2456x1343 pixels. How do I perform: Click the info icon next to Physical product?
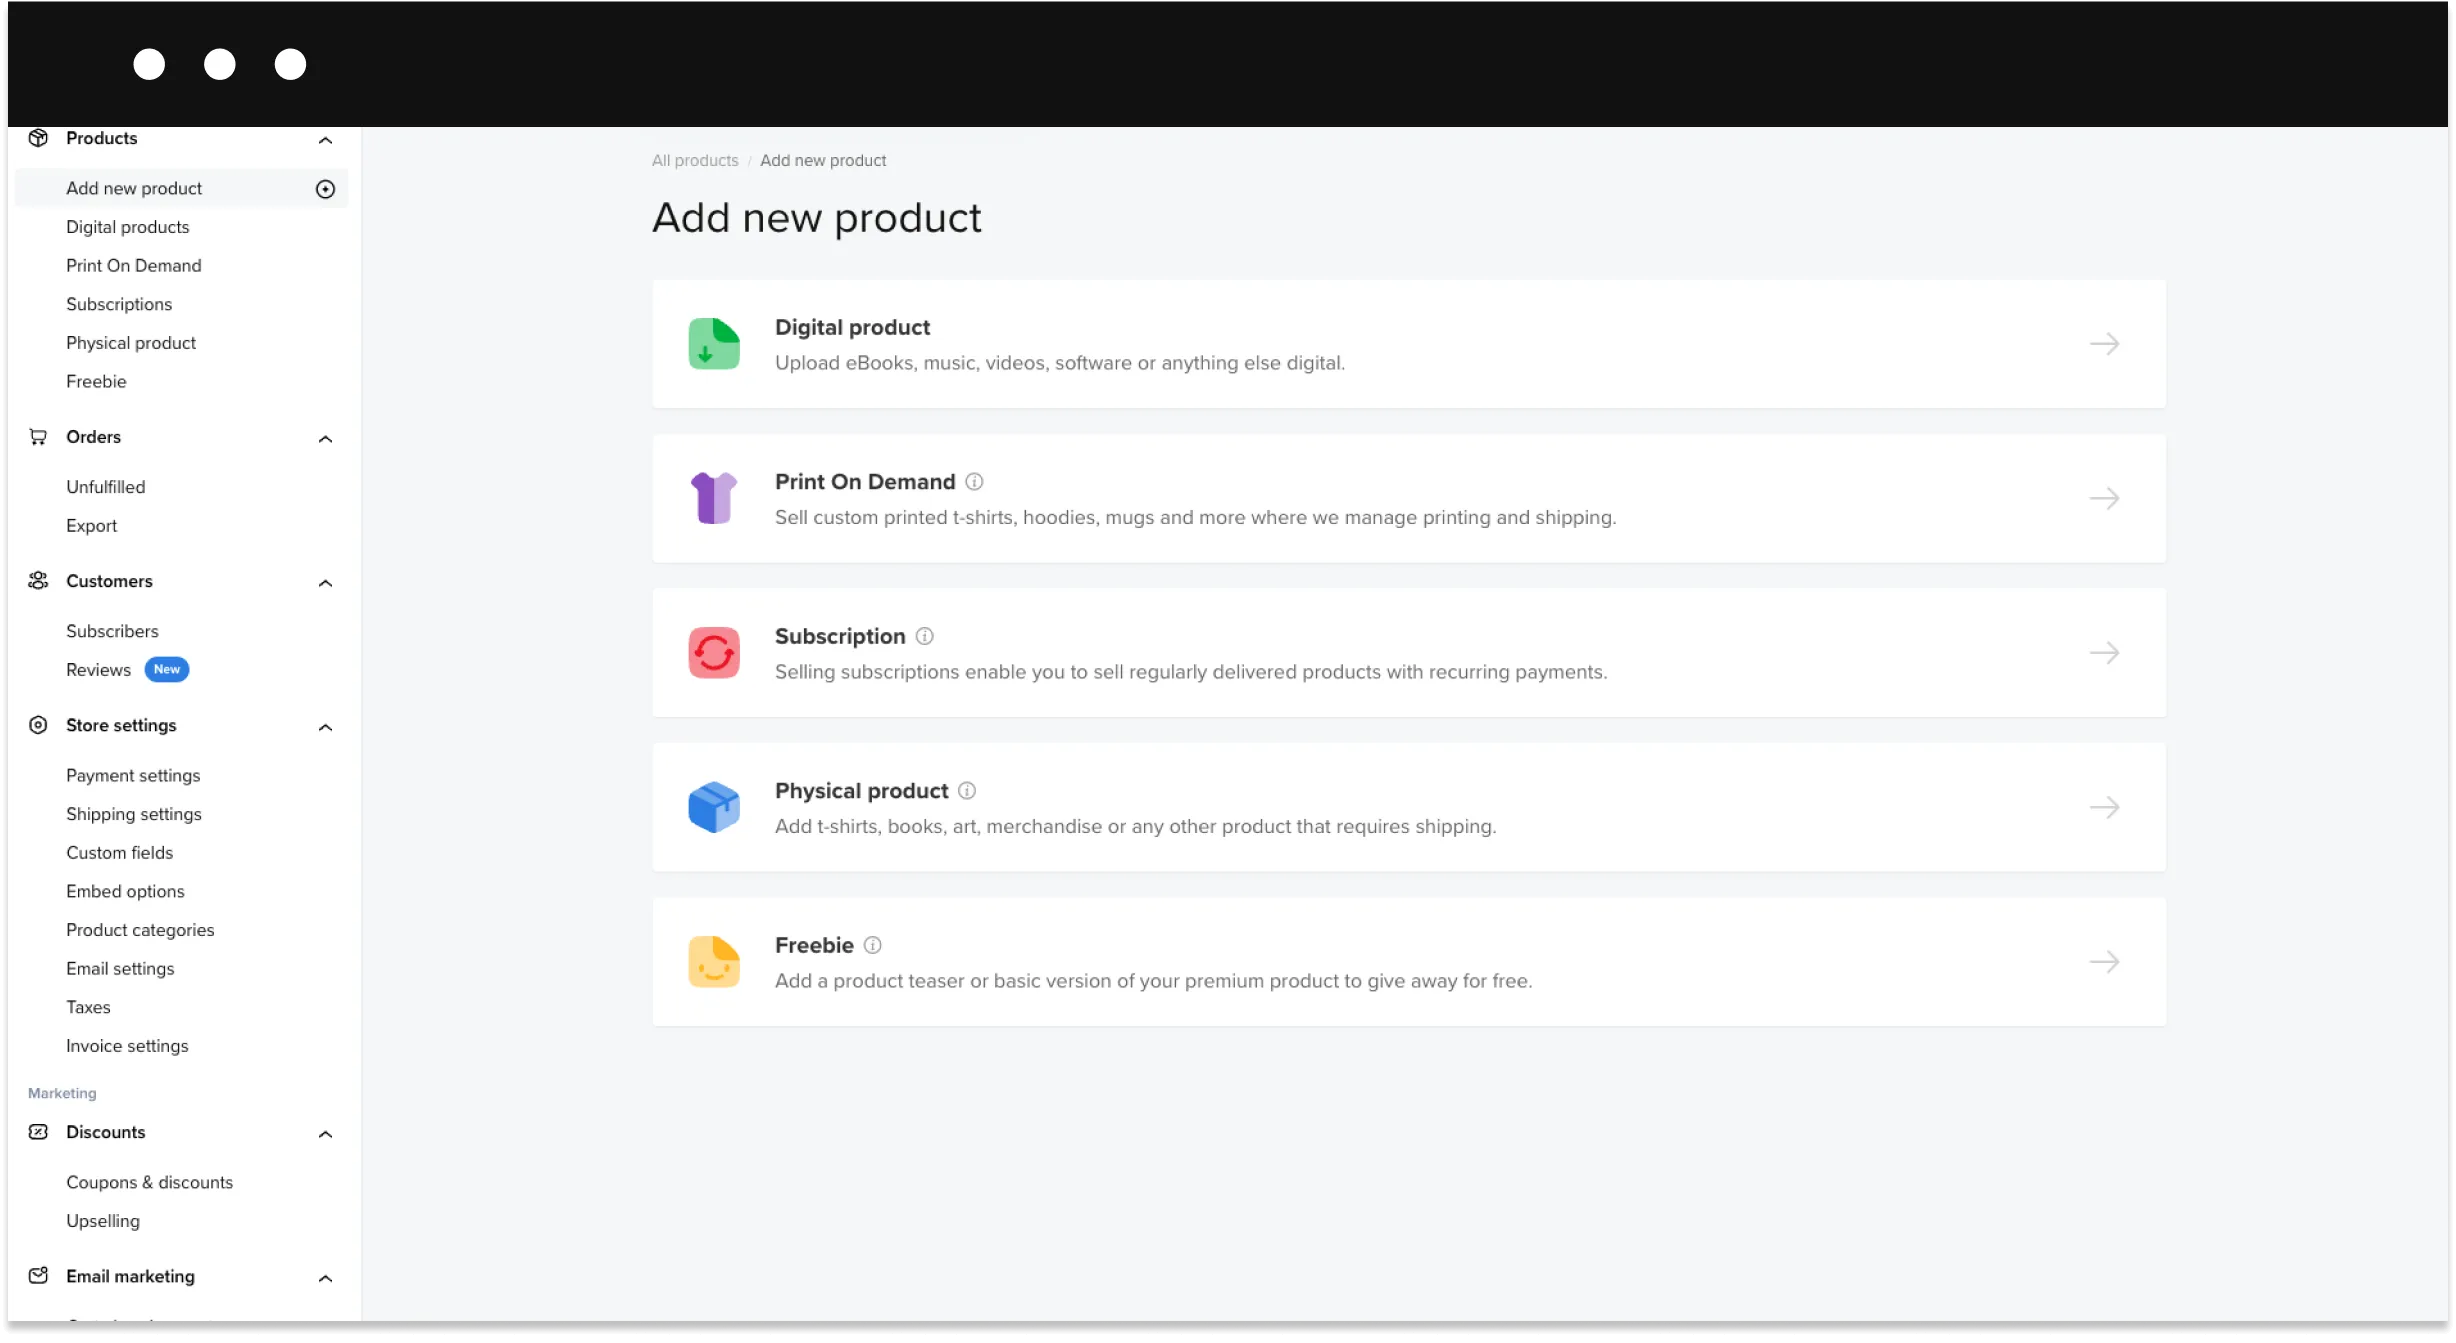(967, 791)
